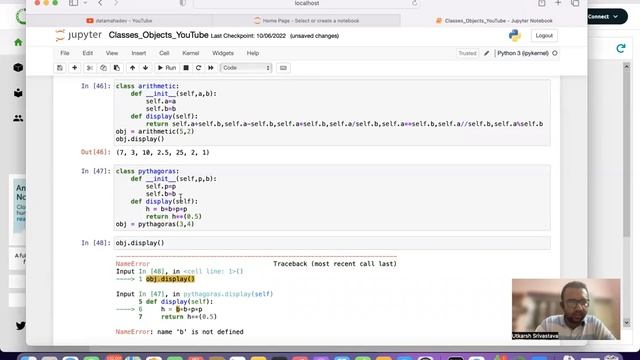Go back with the browser back arrow
Screen dimensions: 640x360
(x=100, y=3)
